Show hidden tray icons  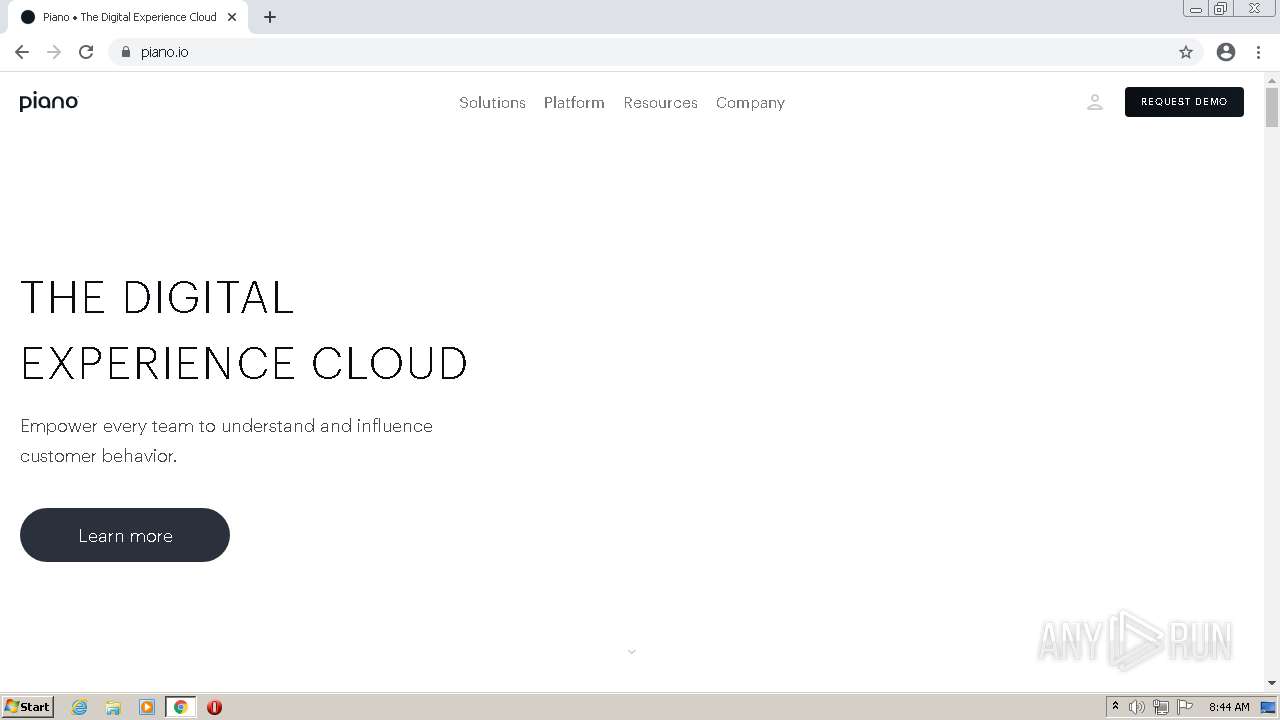1115,707
